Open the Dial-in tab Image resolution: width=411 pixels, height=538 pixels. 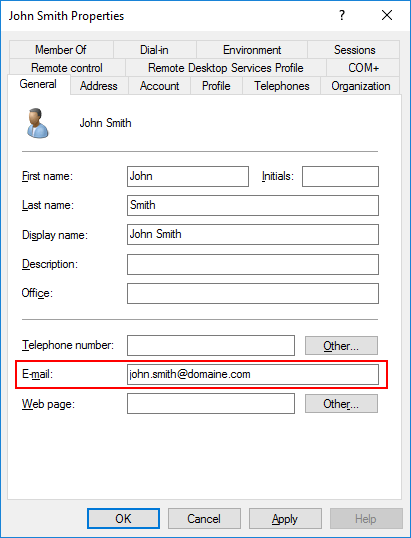pos(154,50)
